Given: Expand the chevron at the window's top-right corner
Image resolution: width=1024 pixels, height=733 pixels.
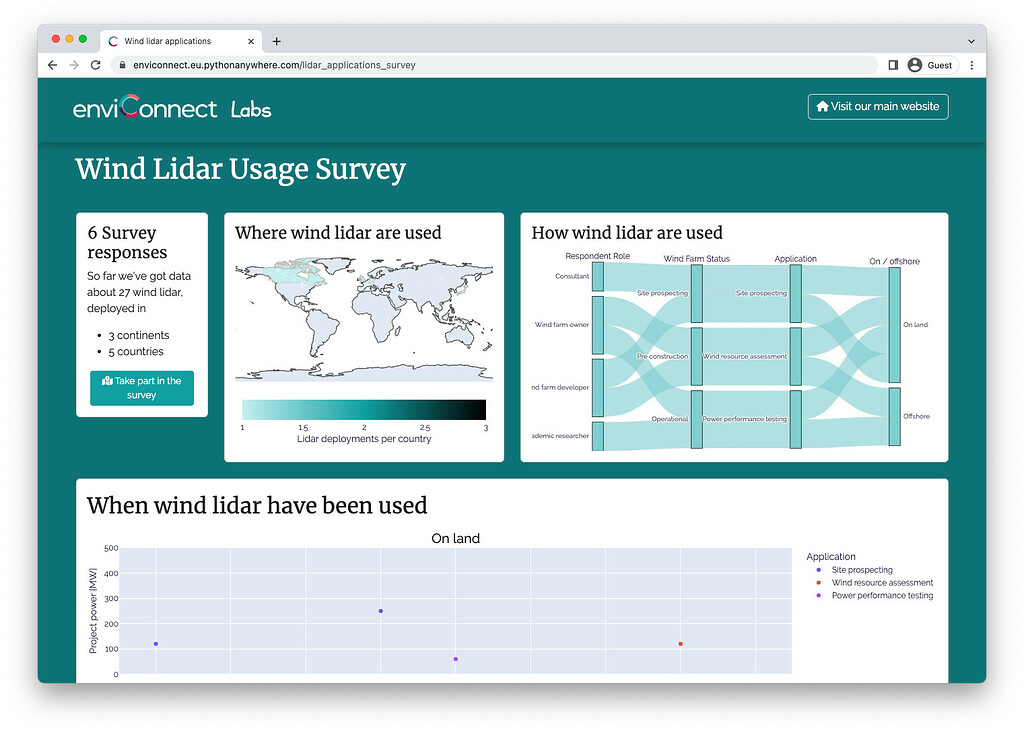Looking at the screenshot, I should [x=969, y=41].
